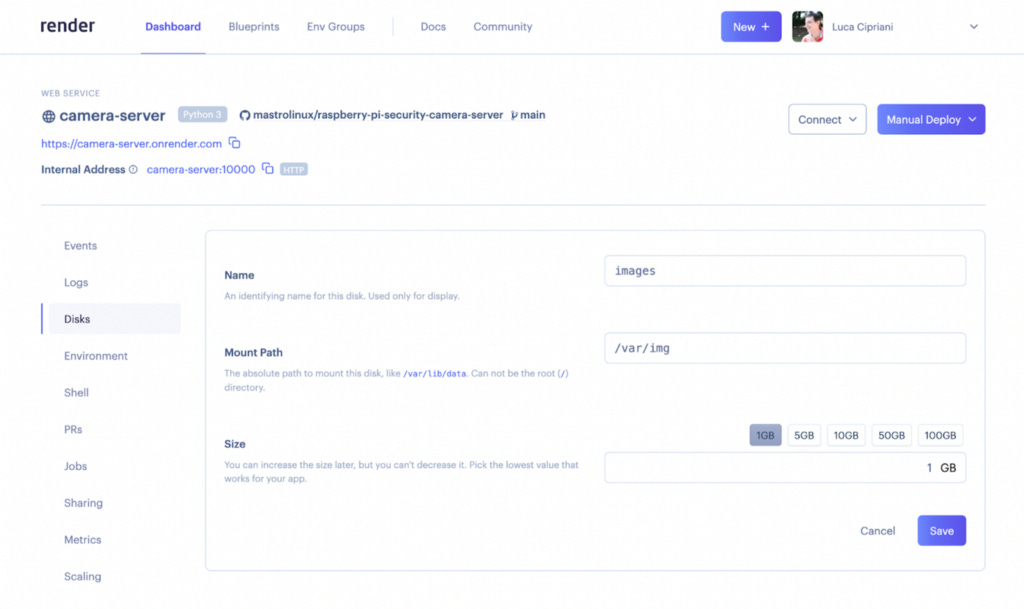Open PRs in the sidebar
The height and width of the screenshot is (609, 1024).
[73, 429]
